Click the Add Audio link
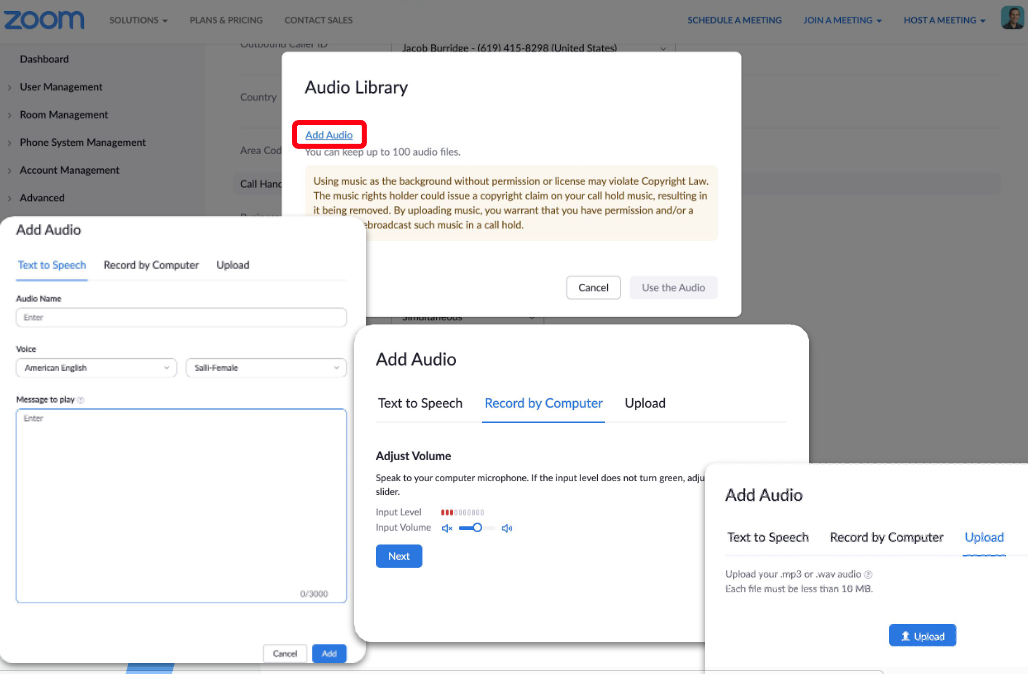Viewport: 1028px width, 674px height. coord(329,135)
